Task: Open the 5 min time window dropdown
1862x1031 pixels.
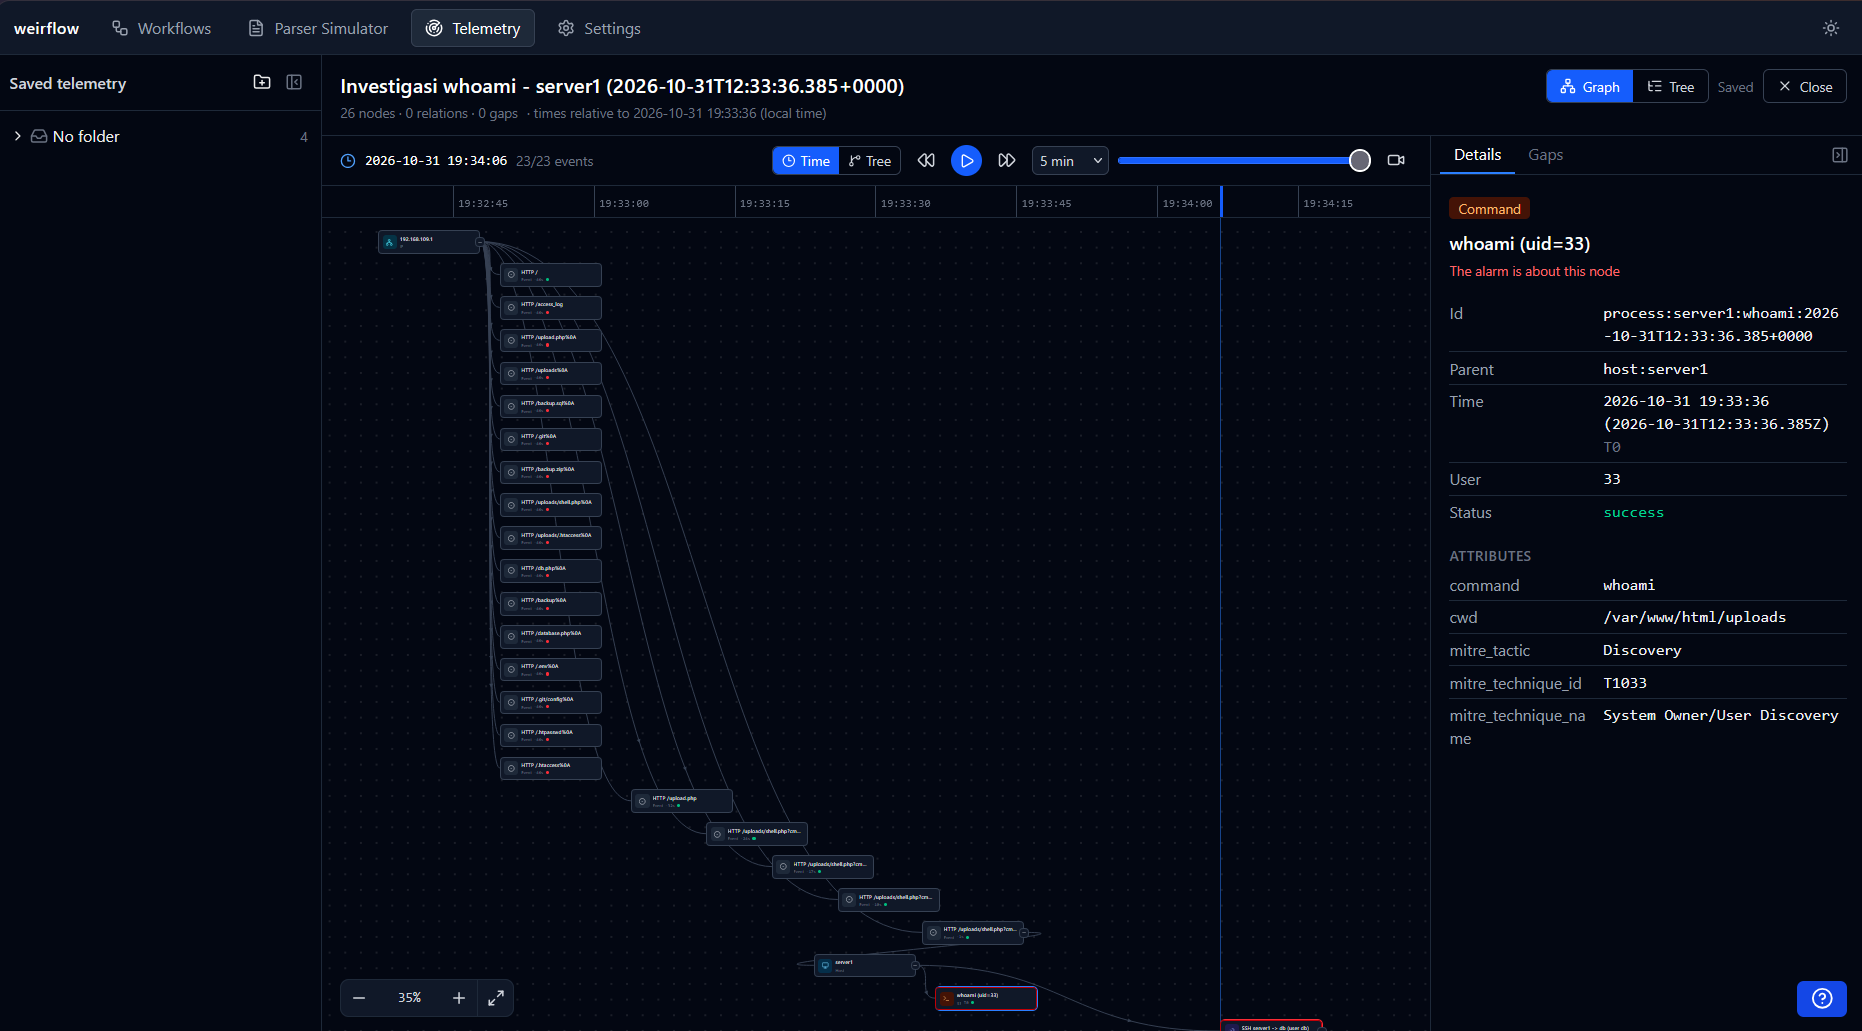Action: (1070, 161)
